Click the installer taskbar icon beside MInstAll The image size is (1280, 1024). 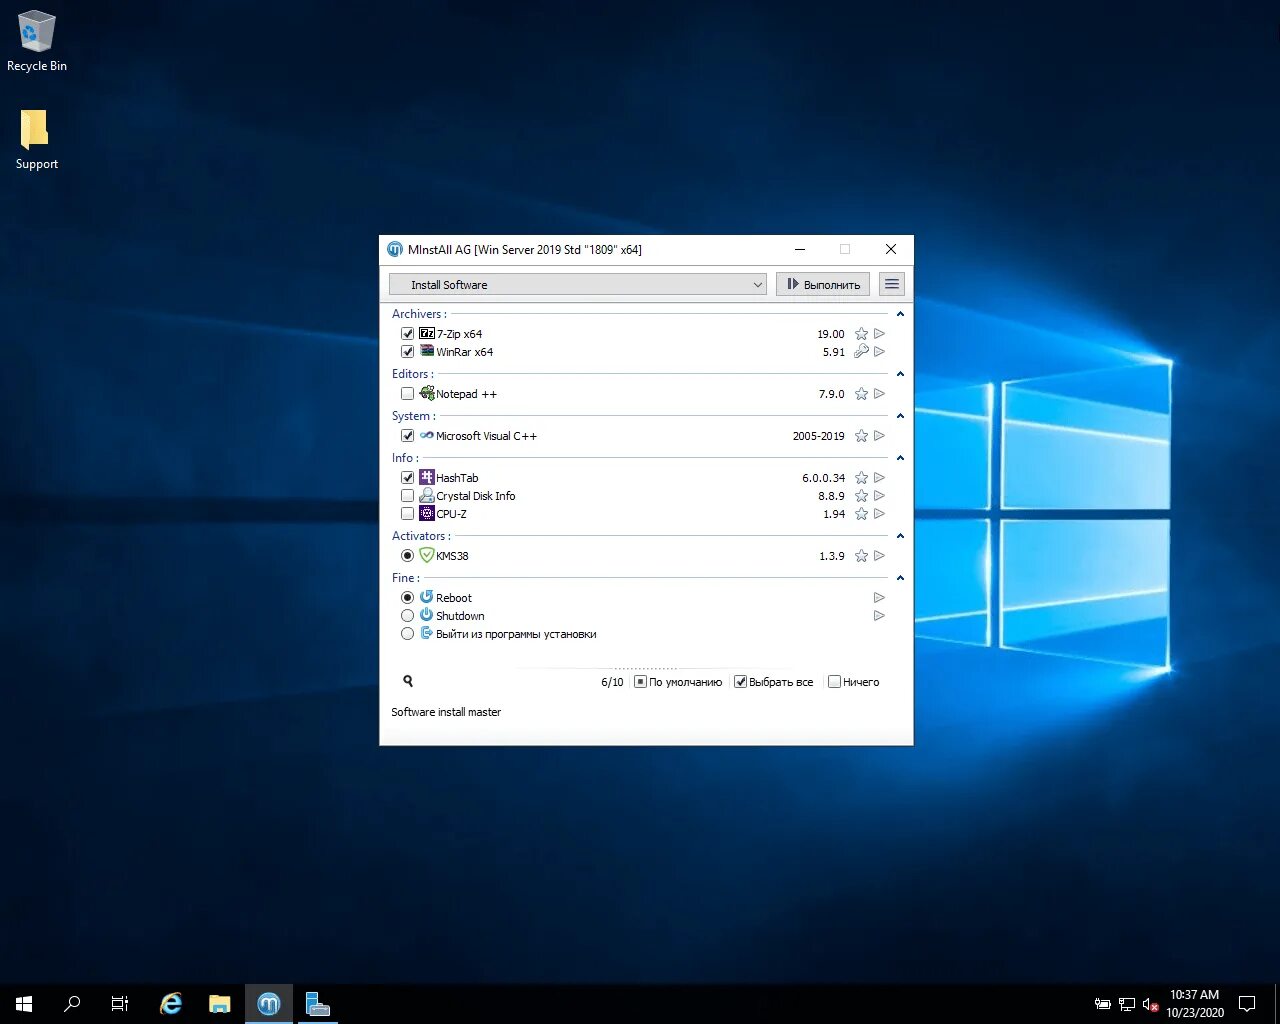pos(317,1004)
